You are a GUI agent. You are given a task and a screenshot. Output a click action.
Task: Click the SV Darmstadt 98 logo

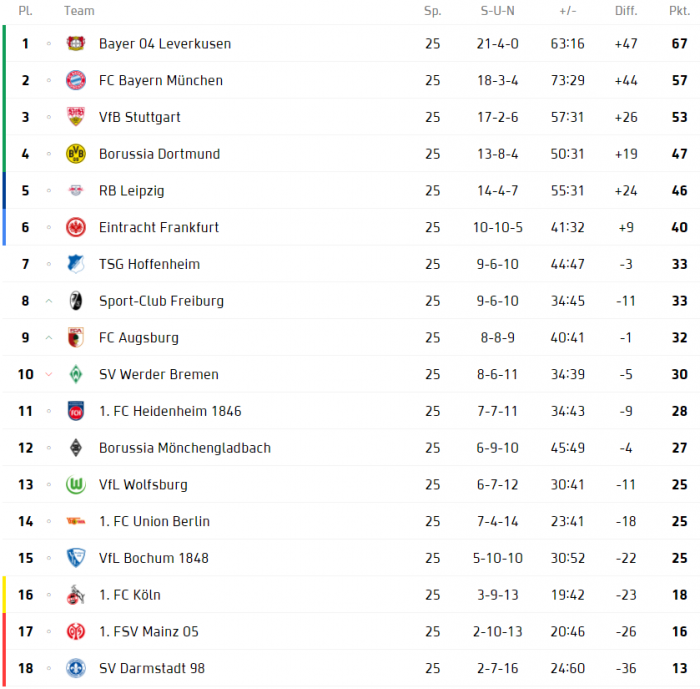pyautogui.click(x=76, y=669)
